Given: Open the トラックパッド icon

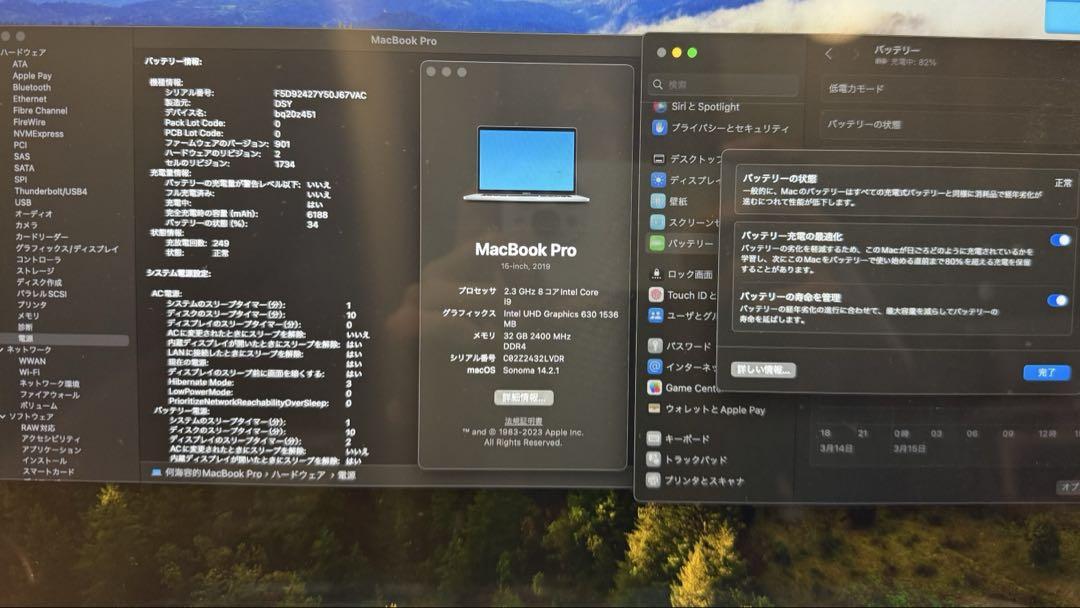Looking at the screenshot, I should 654,459.
